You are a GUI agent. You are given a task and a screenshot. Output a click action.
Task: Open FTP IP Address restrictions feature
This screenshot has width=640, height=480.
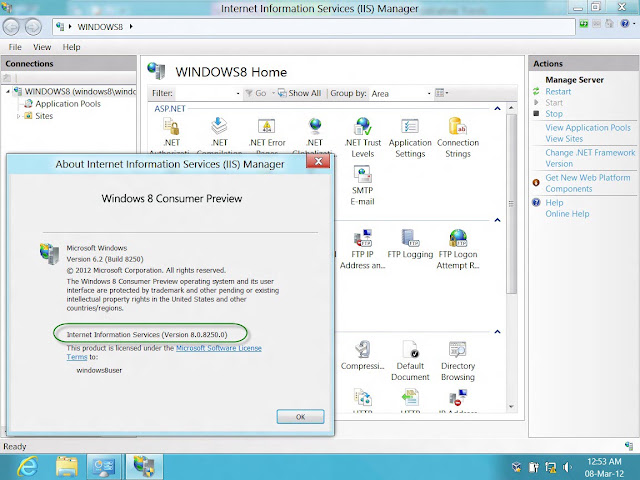(362, 249)
